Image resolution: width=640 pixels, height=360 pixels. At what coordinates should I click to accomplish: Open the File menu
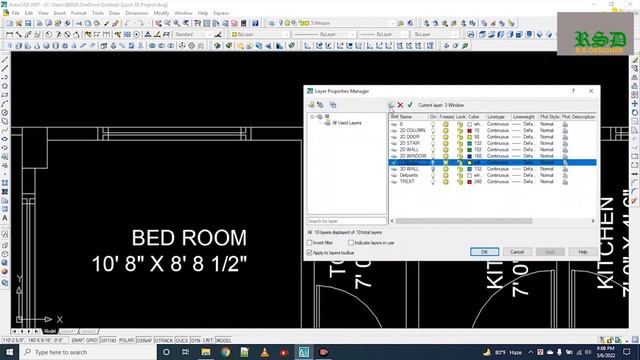coord(15,13)
